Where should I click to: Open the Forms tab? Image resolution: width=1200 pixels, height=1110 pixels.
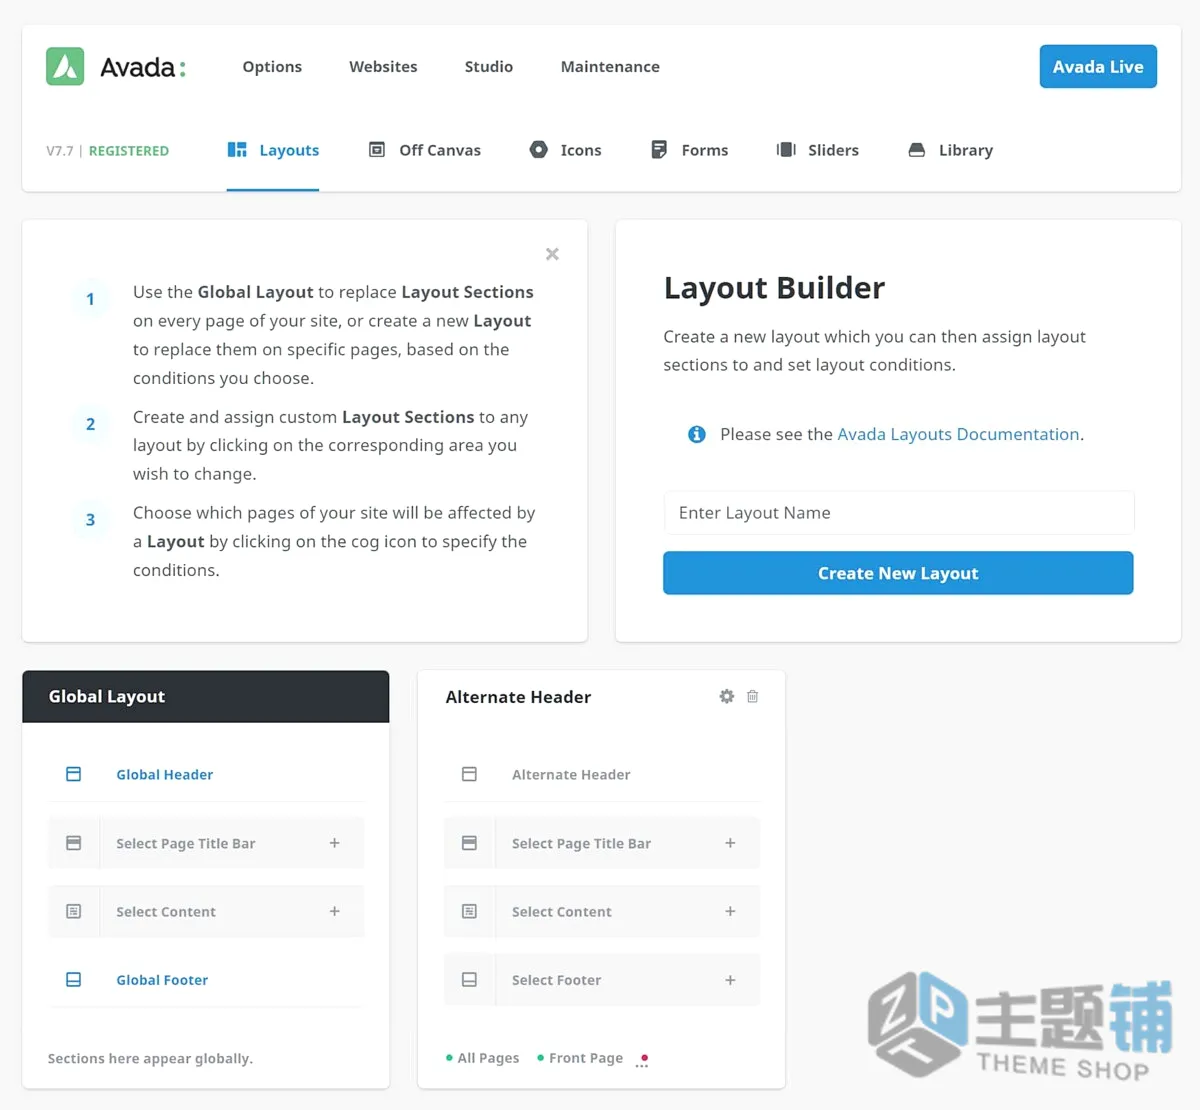point(689,150)
